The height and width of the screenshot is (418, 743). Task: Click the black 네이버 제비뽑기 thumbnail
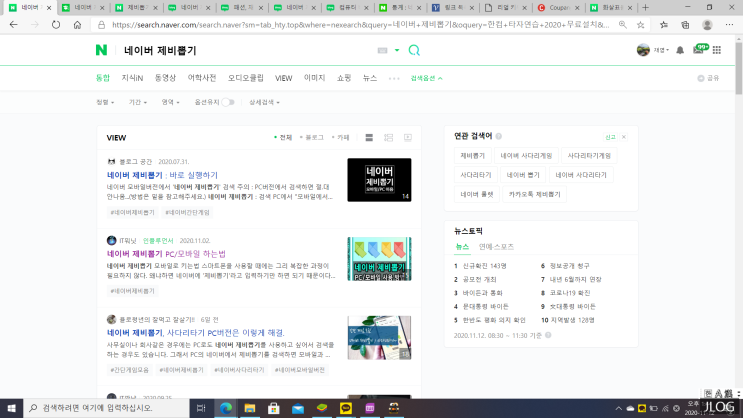(x=379, y=180)
